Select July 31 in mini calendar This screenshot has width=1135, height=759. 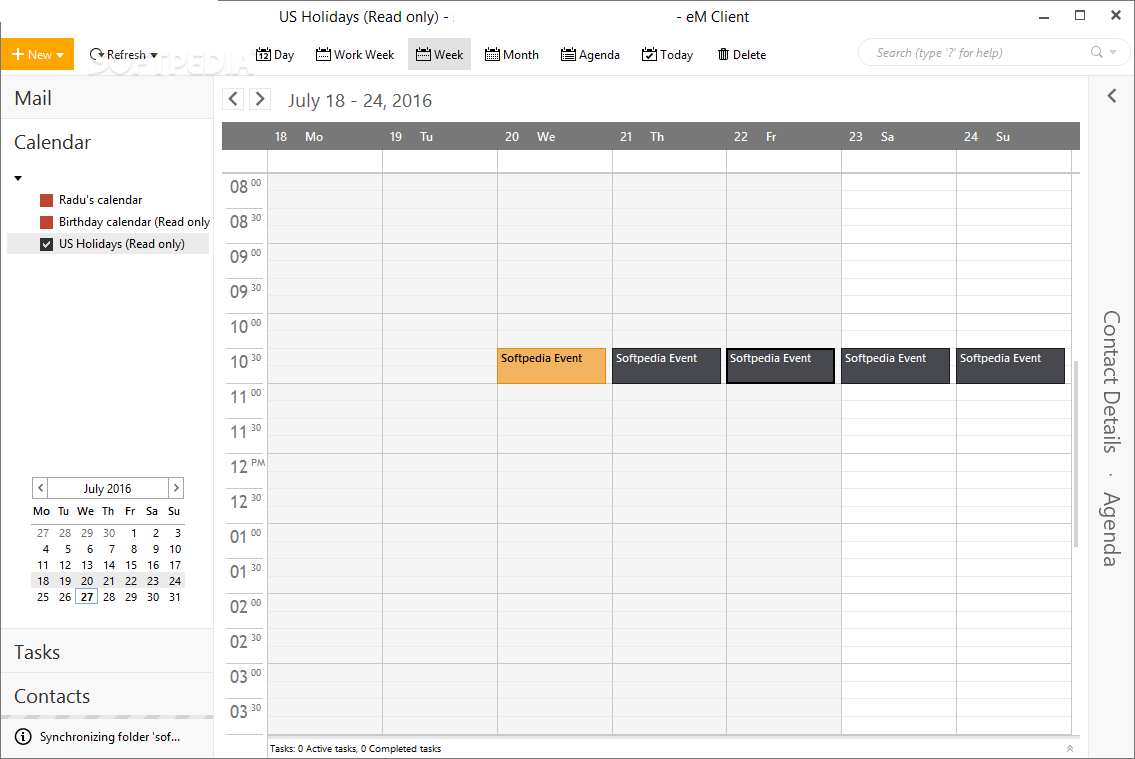[x=174, y=597]
